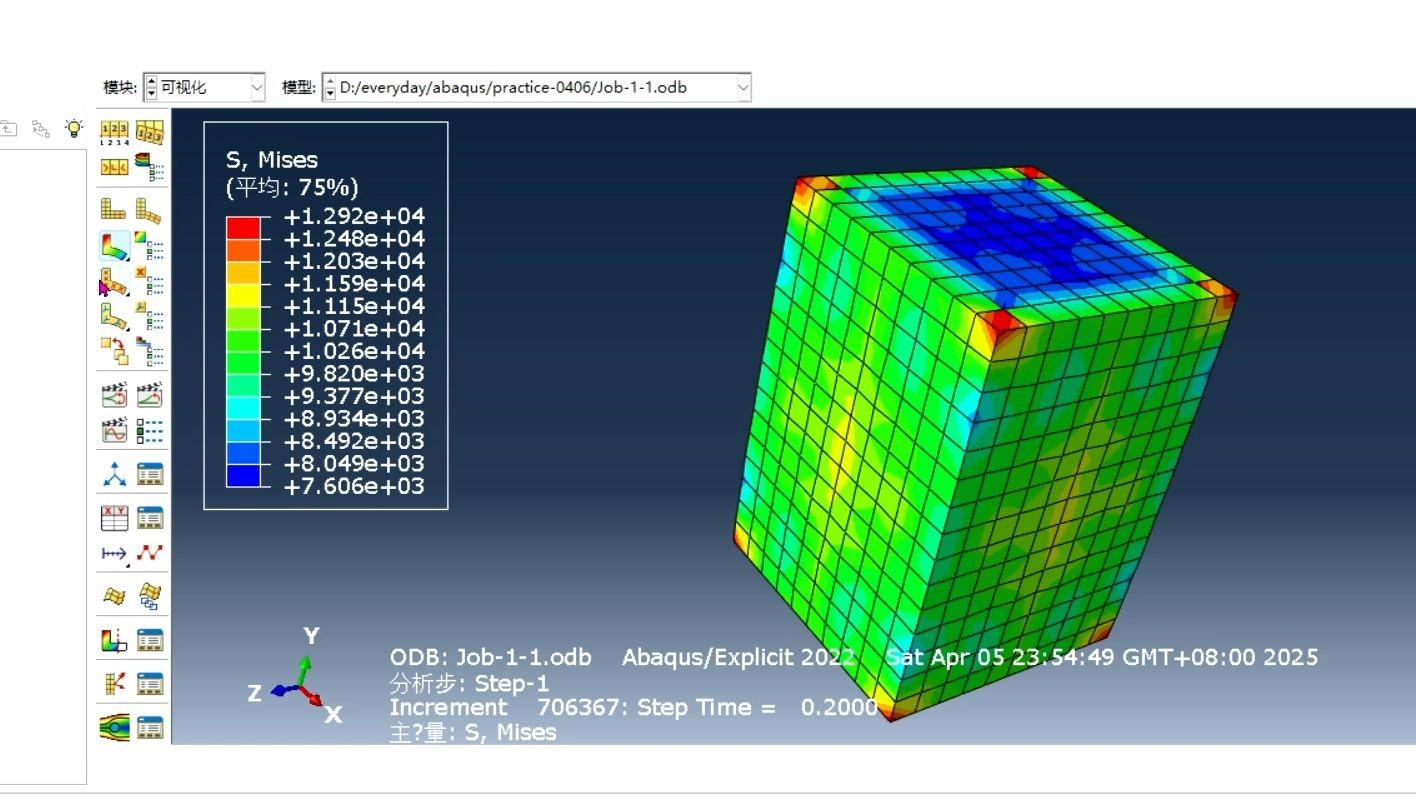This screenshot has width=1416, height=797.
Task: Open the Animation Options checklist button
Action: (149, 432)
